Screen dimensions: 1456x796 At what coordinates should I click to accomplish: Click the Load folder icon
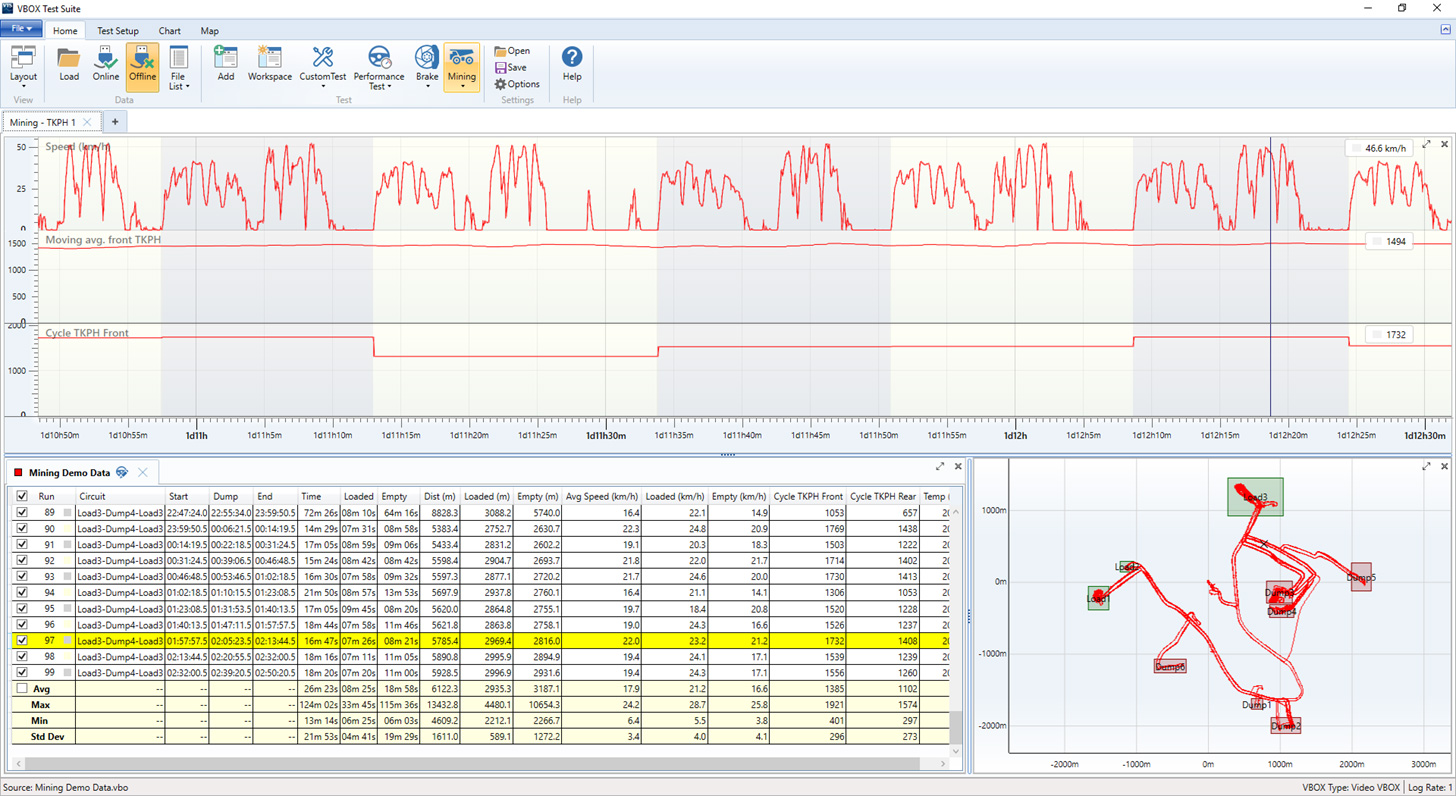point(69,58)
